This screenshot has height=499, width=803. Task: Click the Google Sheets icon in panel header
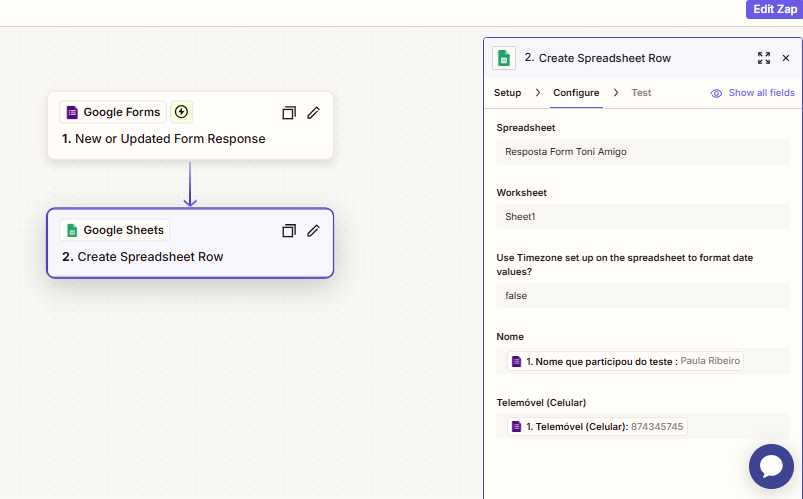pos(504,58)
